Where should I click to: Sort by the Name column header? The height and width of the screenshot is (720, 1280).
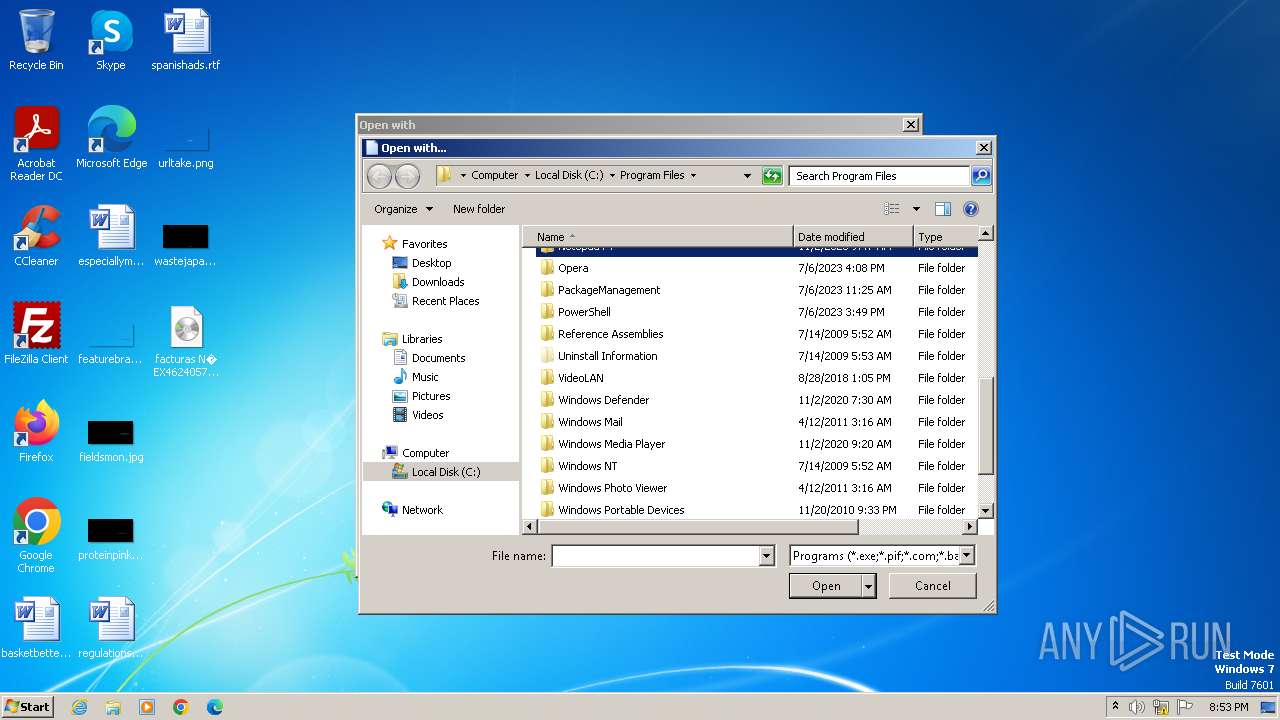click(x=658, y=237)
